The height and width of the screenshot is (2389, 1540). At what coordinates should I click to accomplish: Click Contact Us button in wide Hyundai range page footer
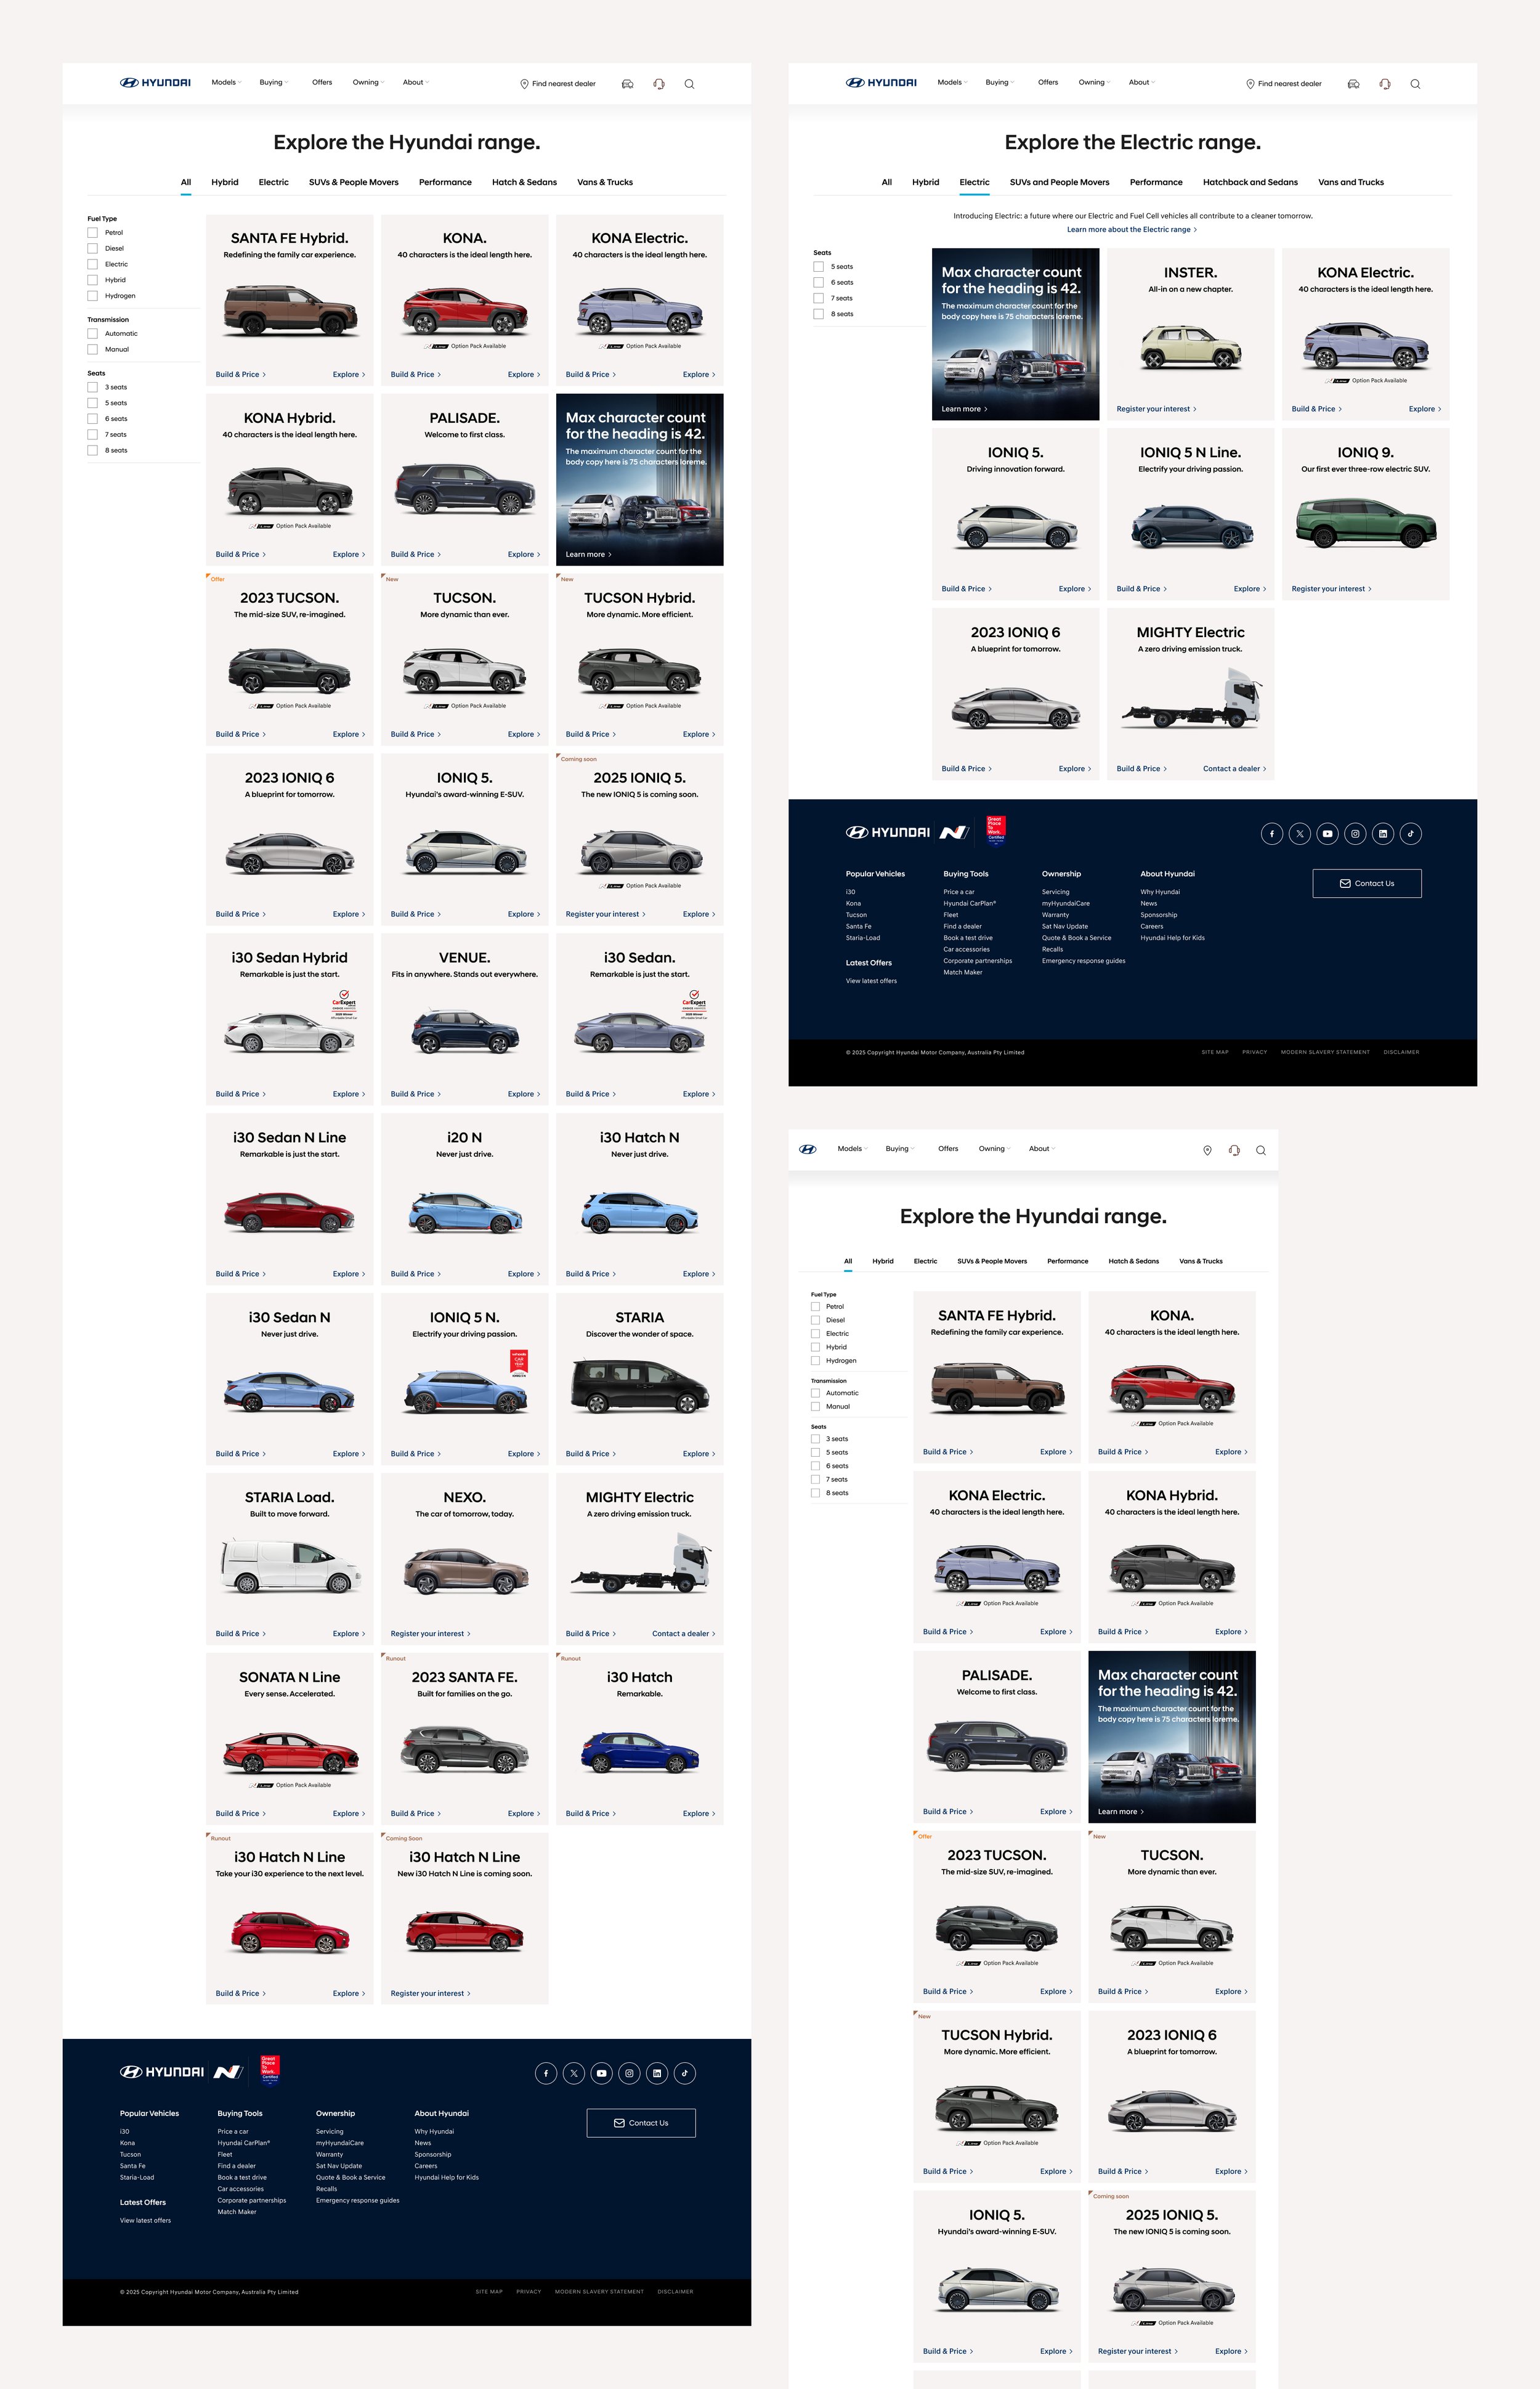(x=641, y=2123)
